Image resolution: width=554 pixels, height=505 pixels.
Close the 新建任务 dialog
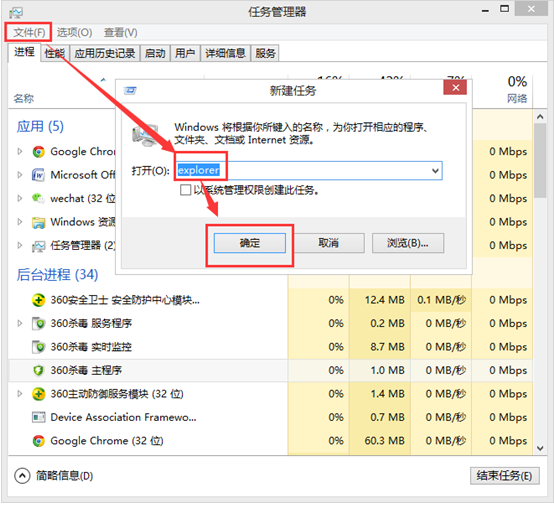(455, 87)
